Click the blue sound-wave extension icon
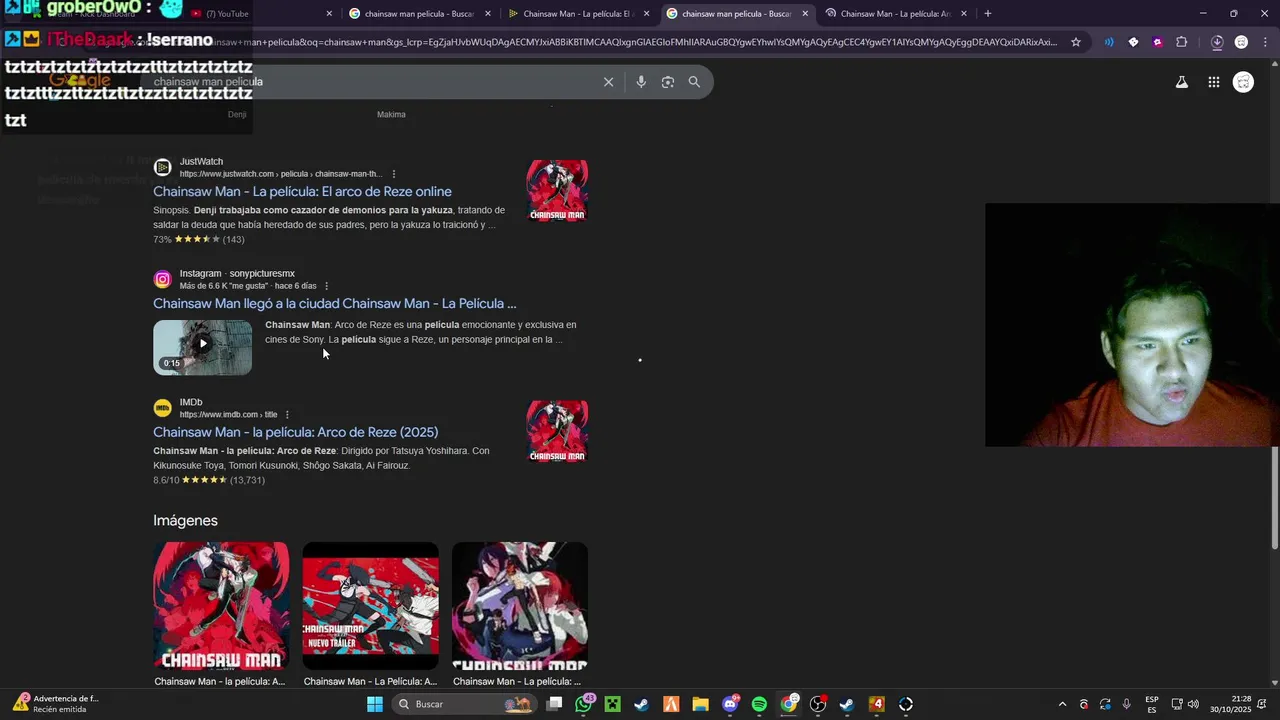The width and height of the screenshot is (1280, 720). coord(1108,42)
